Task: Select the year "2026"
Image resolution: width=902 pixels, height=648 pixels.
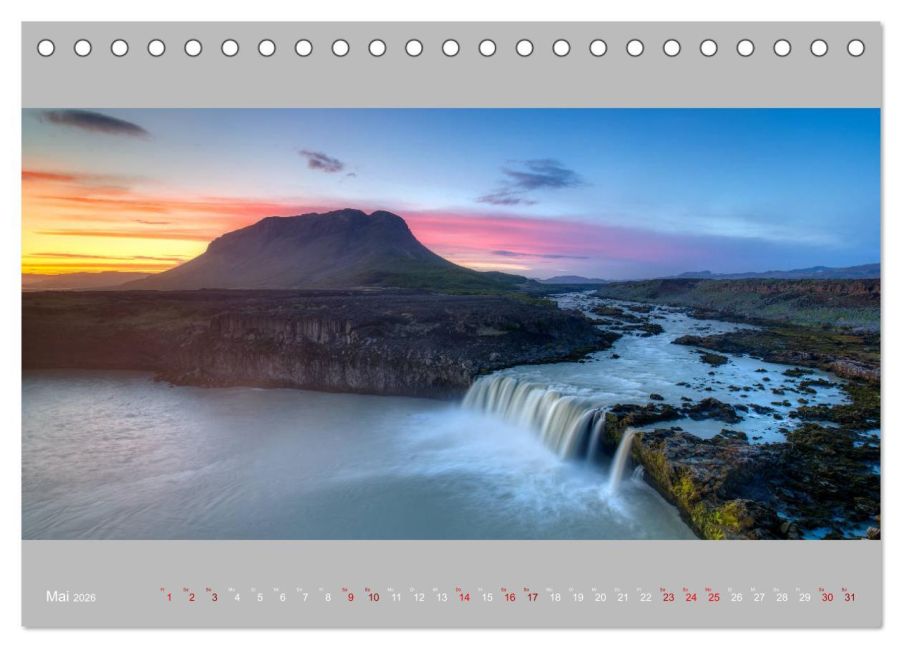Action: pos(85,598)
